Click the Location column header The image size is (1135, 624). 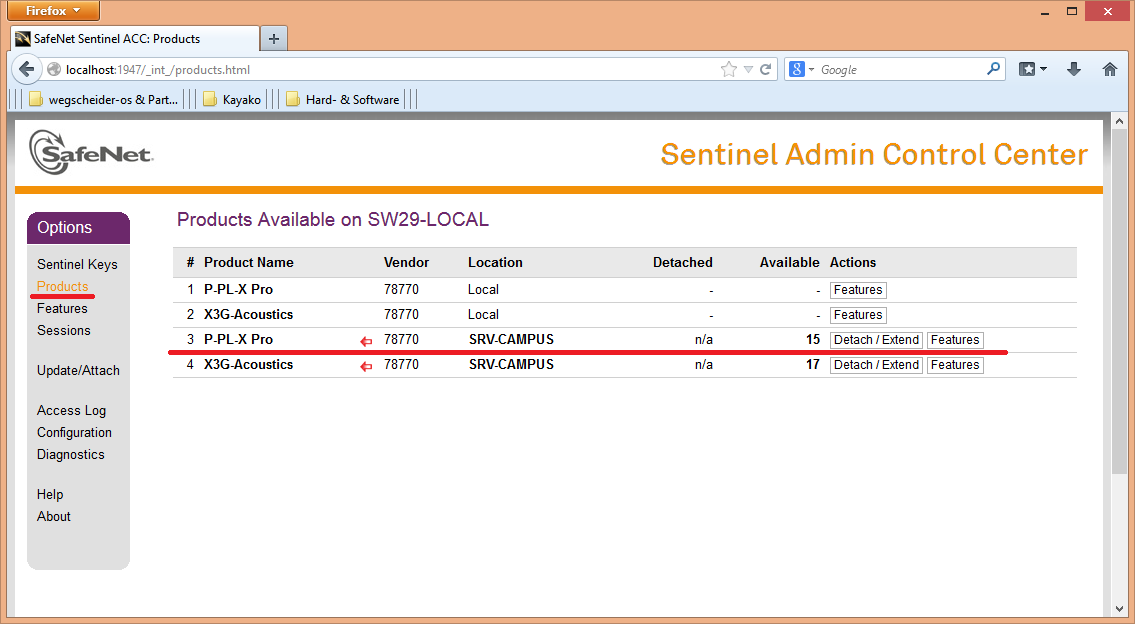[495, 263]
